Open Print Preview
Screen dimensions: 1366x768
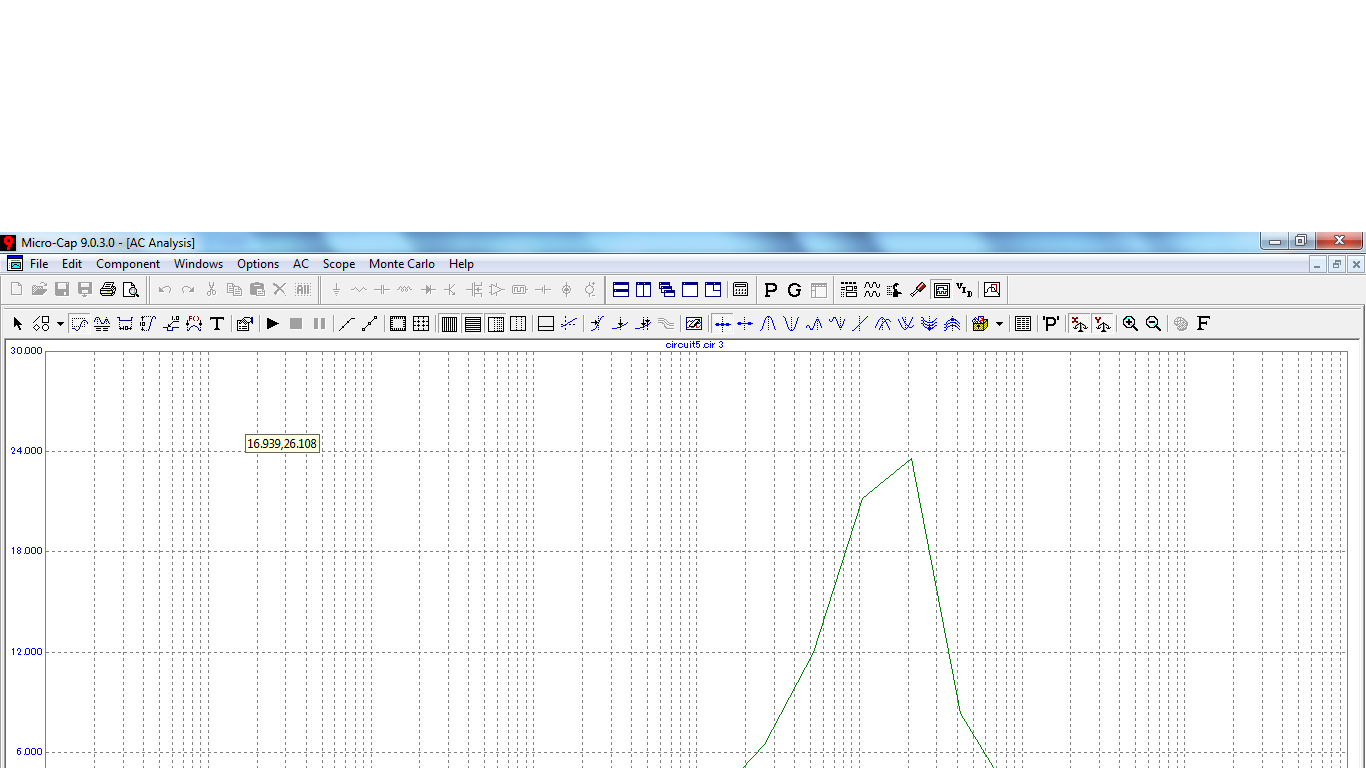click(131, 290)
